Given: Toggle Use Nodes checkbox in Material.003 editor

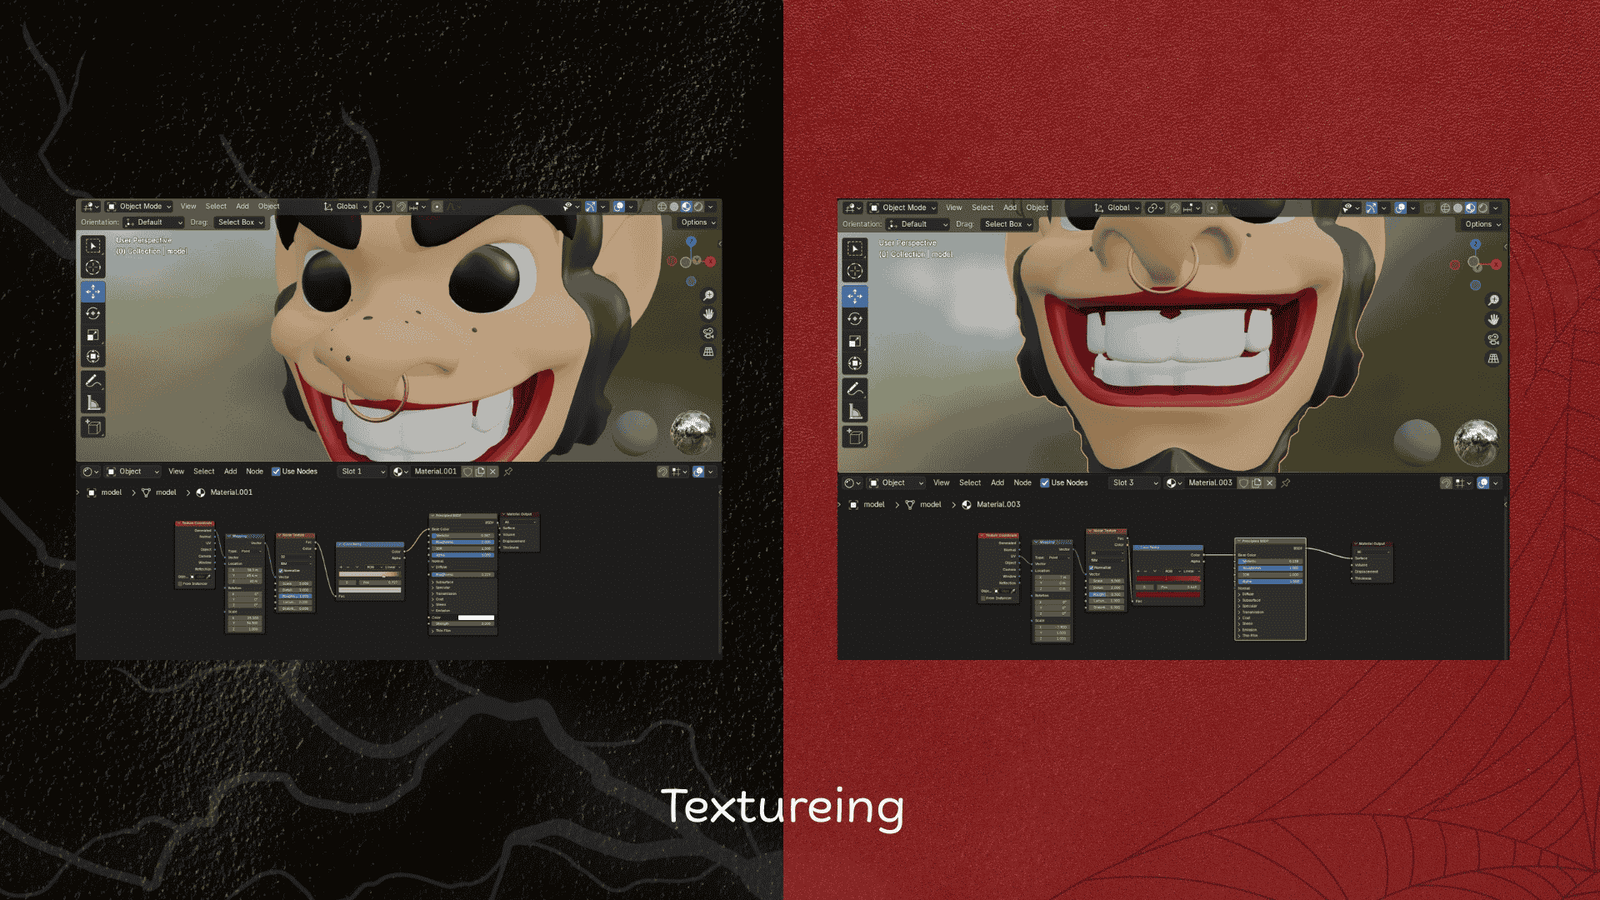Looking at the screenshot, I should pyautogui.click(x=1045, y=483).
